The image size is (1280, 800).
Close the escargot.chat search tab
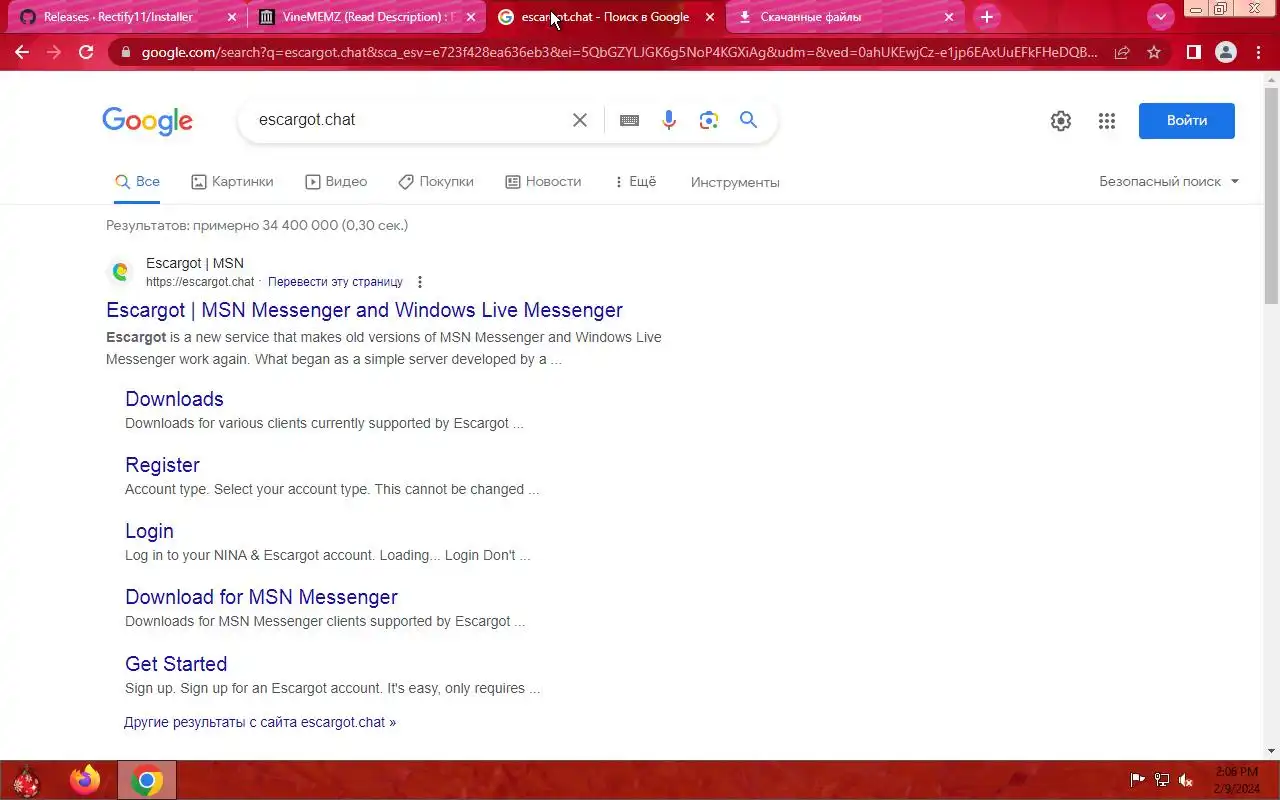click(x=710, y=17)
